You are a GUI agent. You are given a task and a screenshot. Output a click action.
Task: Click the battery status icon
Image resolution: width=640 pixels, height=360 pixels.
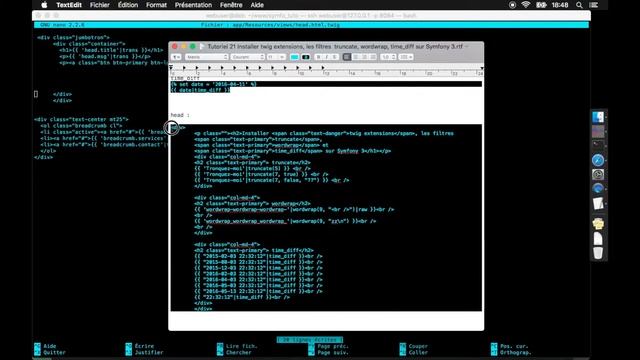[x=541, y=5]
